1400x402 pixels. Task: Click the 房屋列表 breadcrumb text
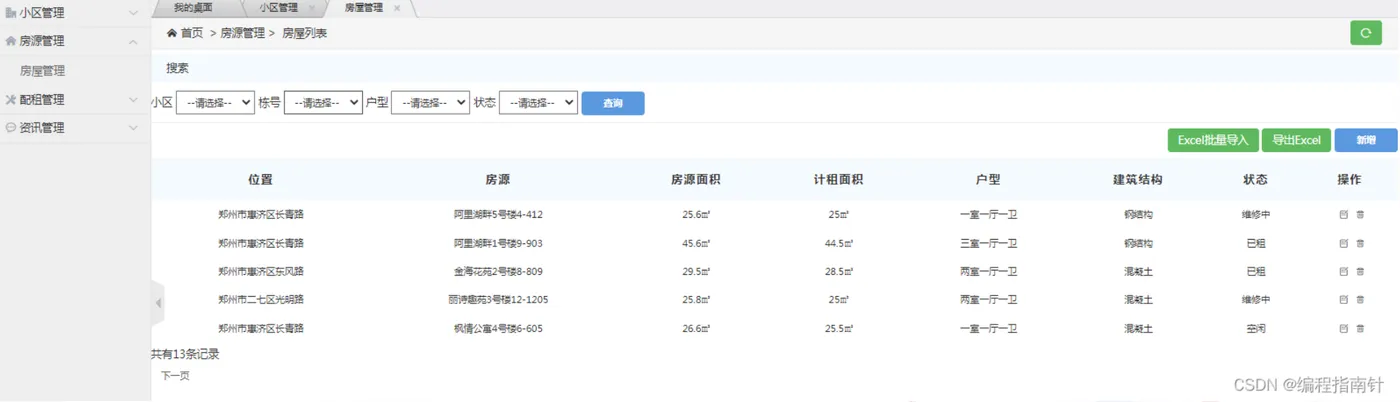point(304,33)
